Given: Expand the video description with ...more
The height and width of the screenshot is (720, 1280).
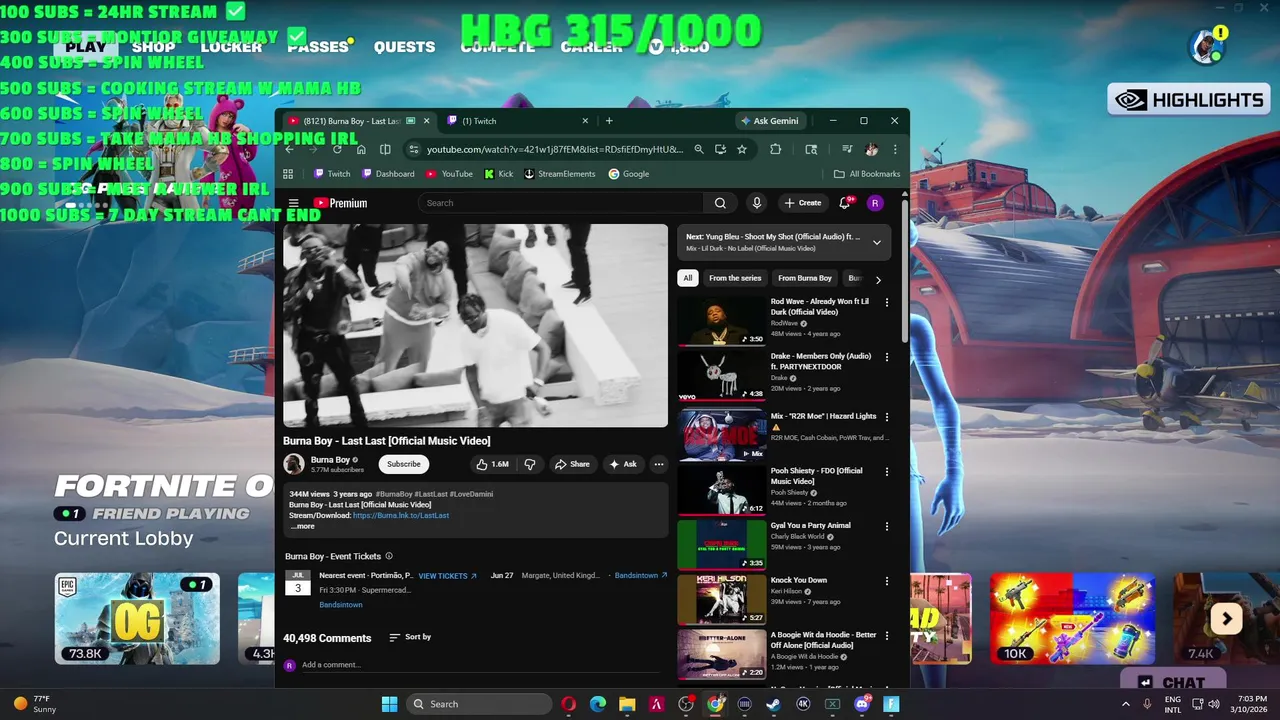Looking at the screenshot, I should point(302,526).
